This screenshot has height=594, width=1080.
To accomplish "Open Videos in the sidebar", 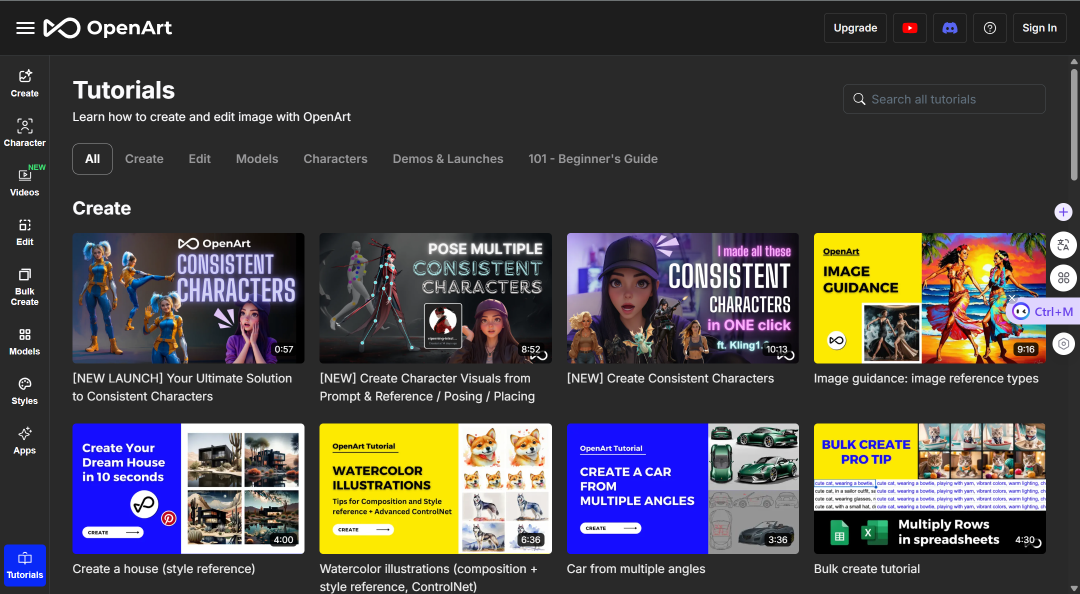I will pyautogui.click(x=25, y=183).
